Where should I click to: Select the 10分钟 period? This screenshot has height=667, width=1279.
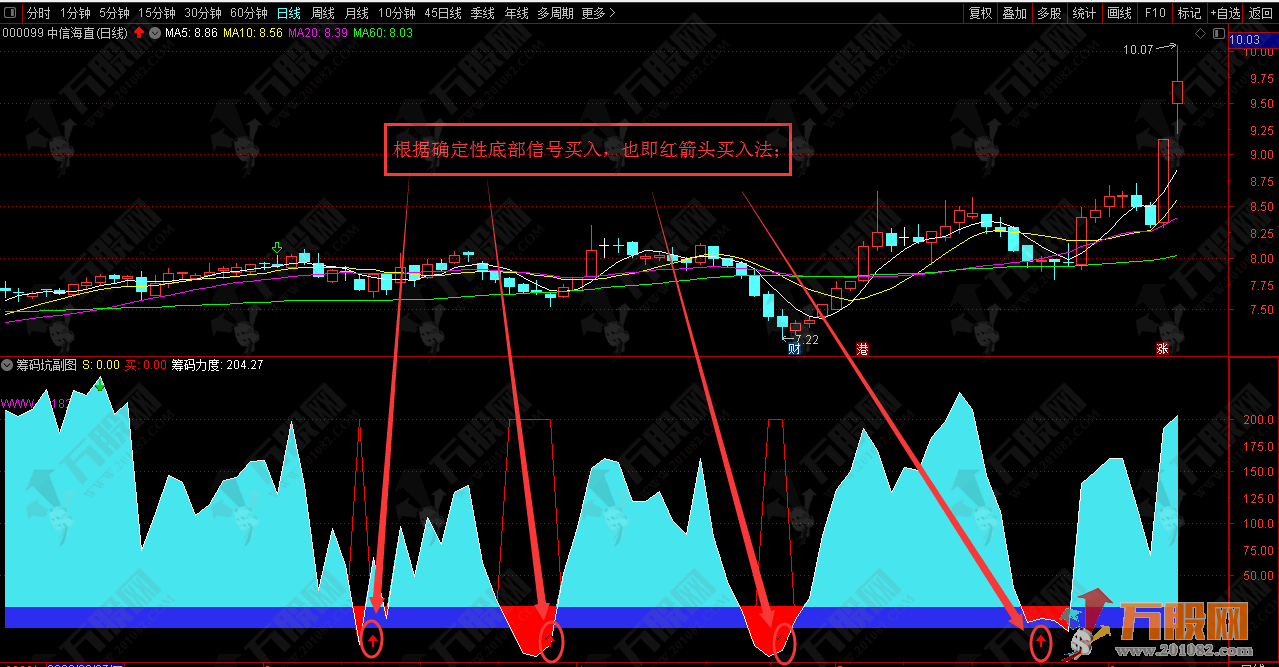[x=397, y=13]
